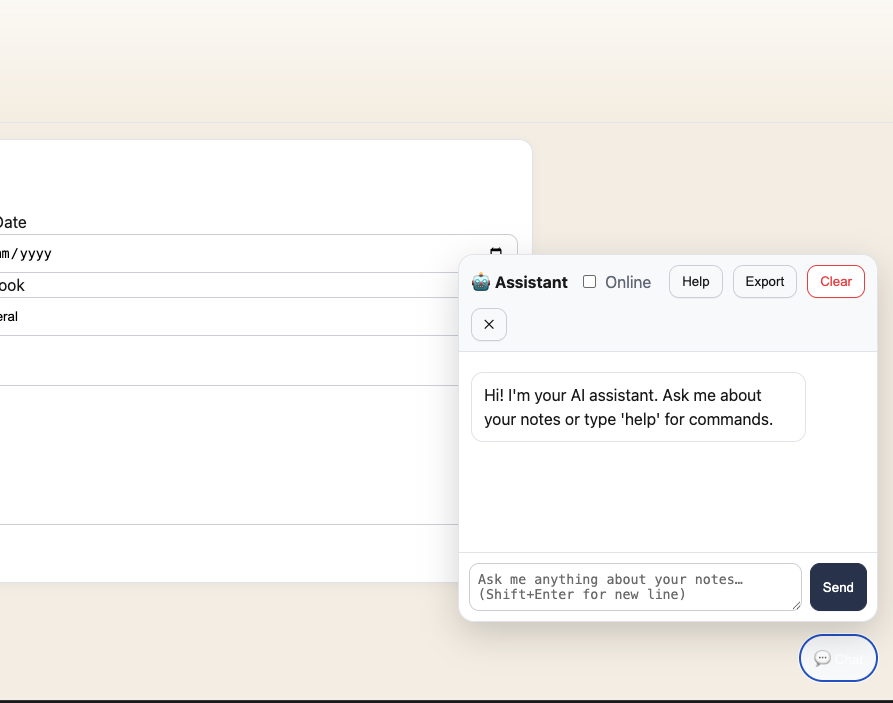Click the Date field label
Viewport: 893px width, 703px height.
click(13, 222)
